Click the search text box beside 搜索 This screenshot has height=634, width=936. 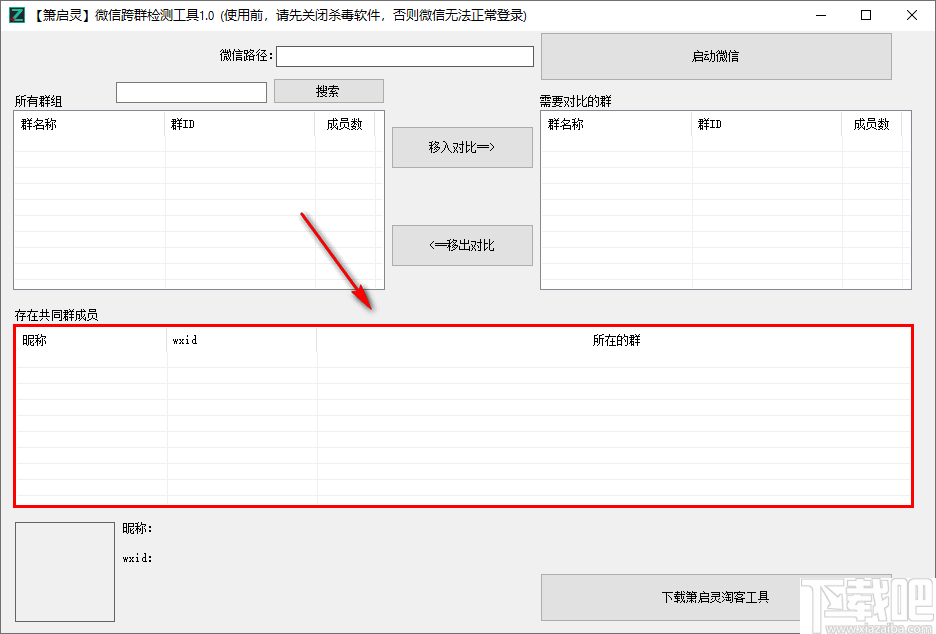[x=191, y=91]
